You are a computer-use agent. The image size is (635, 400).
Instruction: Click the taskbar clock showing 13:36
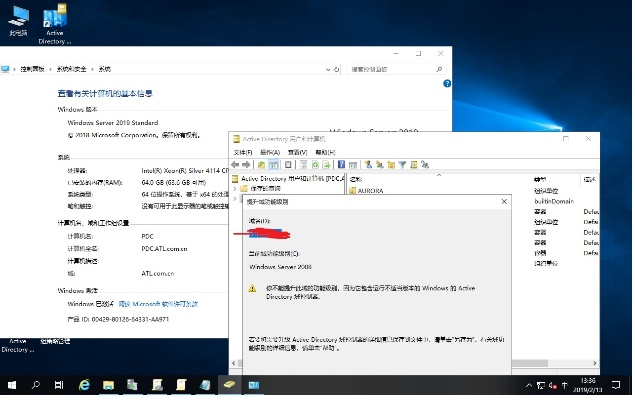(587, 385)
